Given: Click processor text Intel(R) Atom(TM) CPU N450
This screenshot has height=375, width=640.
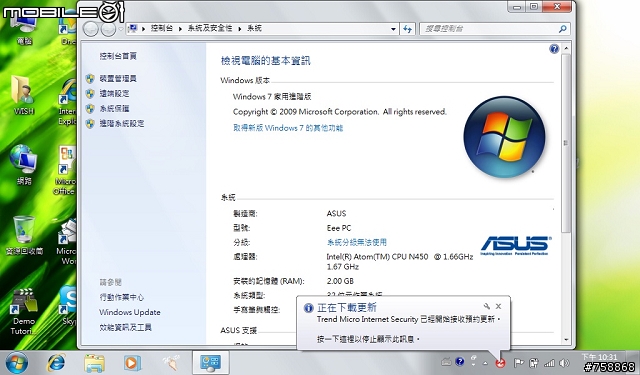Looking at the screenshot, I should point(378,257).
